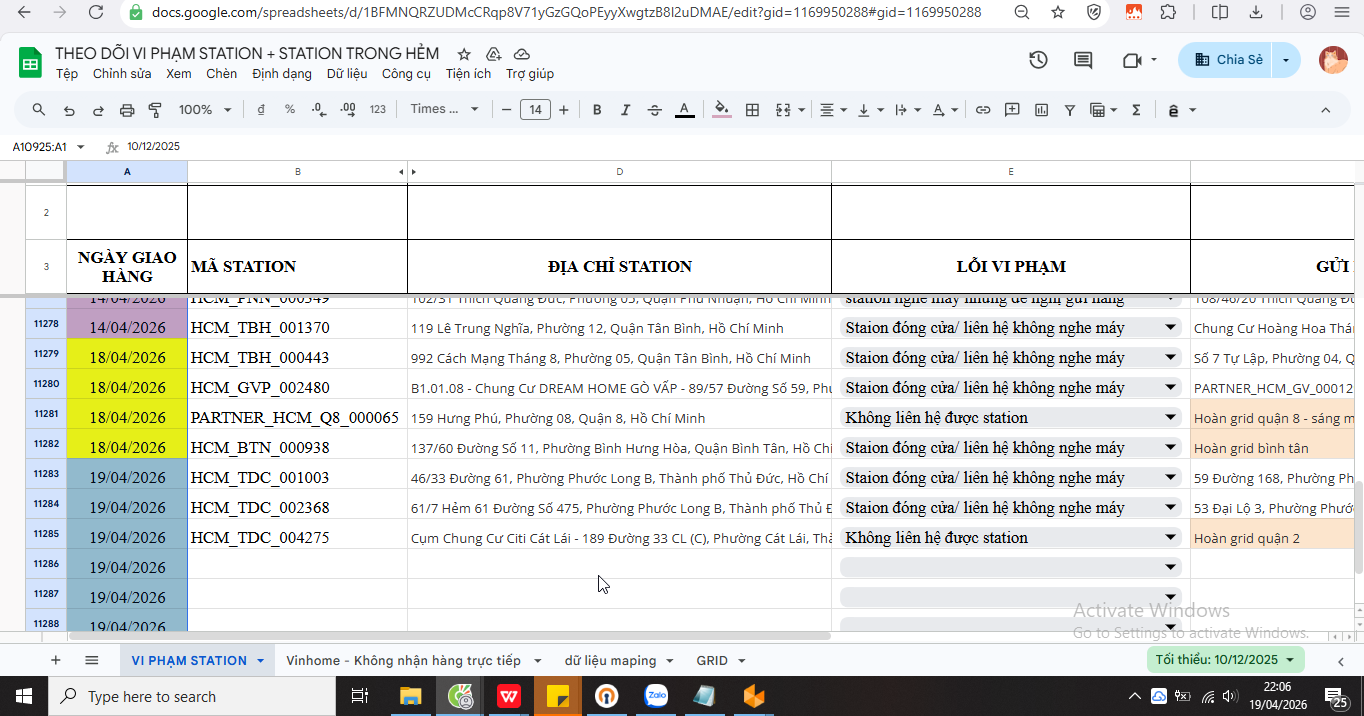Start a meeting with the camera icon
The width and height of the screenshot is (1364, 716).
pos(1132,60)
